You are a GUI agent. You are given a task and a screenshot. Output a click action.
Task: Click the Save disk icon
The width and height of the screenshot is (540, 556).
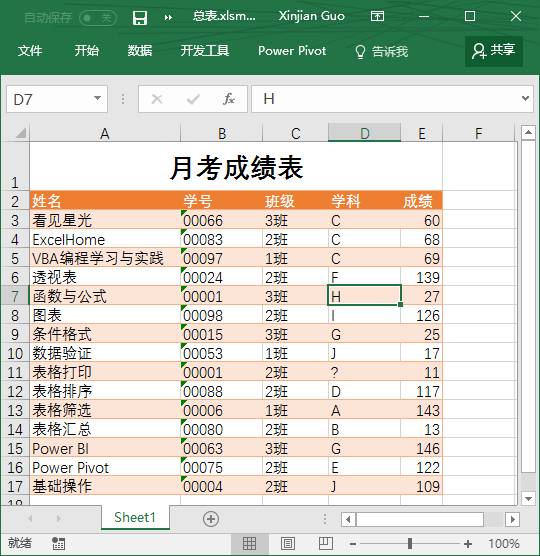coord(140,17)
